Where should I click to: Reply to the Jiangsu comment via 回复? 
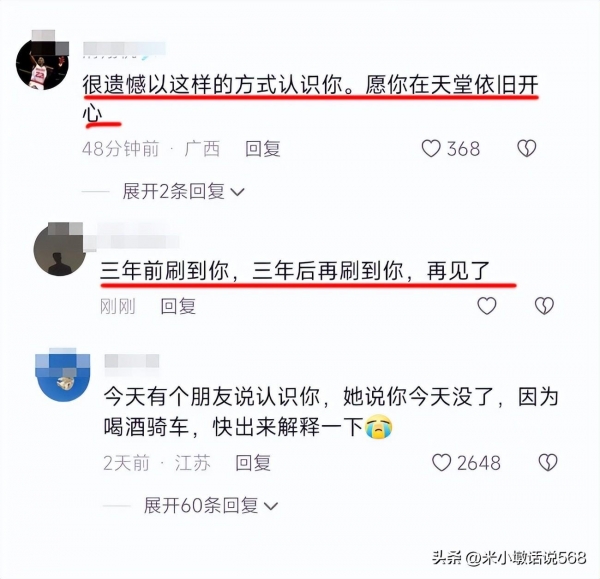click(x=253, y=463)
